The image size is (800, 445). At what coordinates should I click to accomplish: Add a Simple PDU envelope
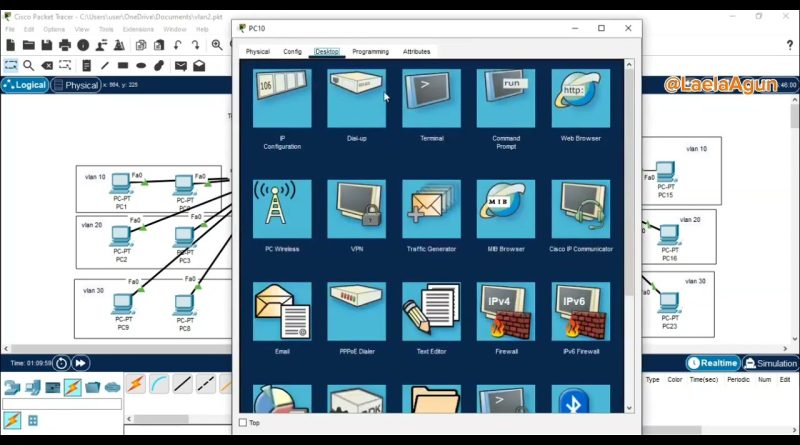181,65
